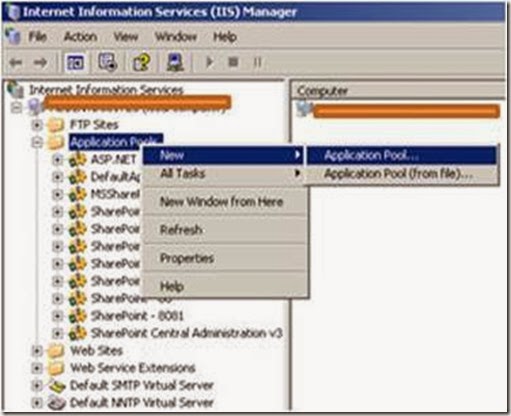
Task: Choose New Window from Here
Action: (223, 202)
